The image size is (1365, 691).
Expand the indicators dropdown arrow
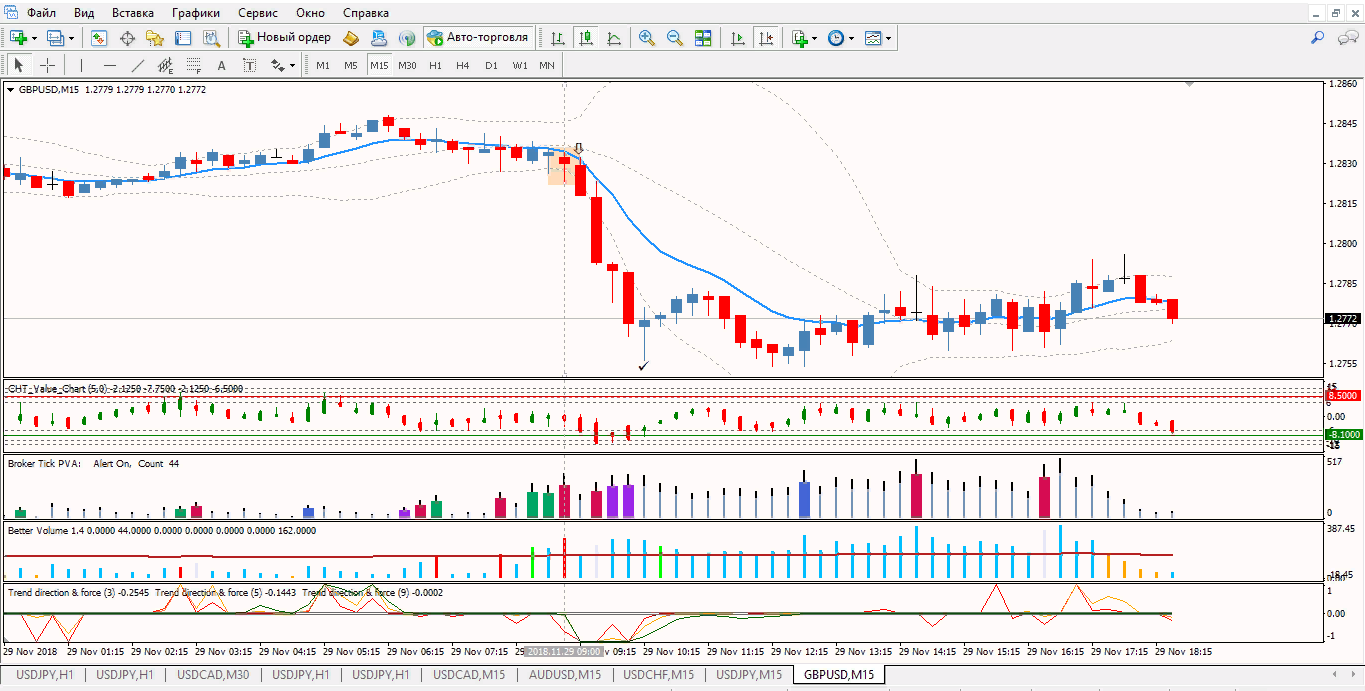[x=814, y=38]
